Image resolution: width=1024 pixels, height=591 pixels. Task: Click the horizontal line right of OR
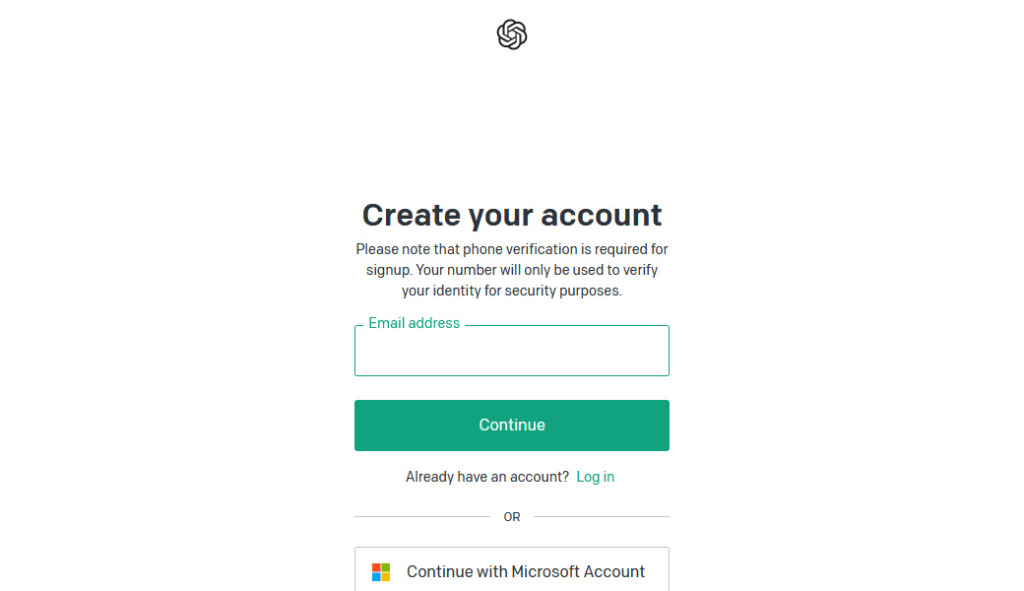click(x=601, y=517)
